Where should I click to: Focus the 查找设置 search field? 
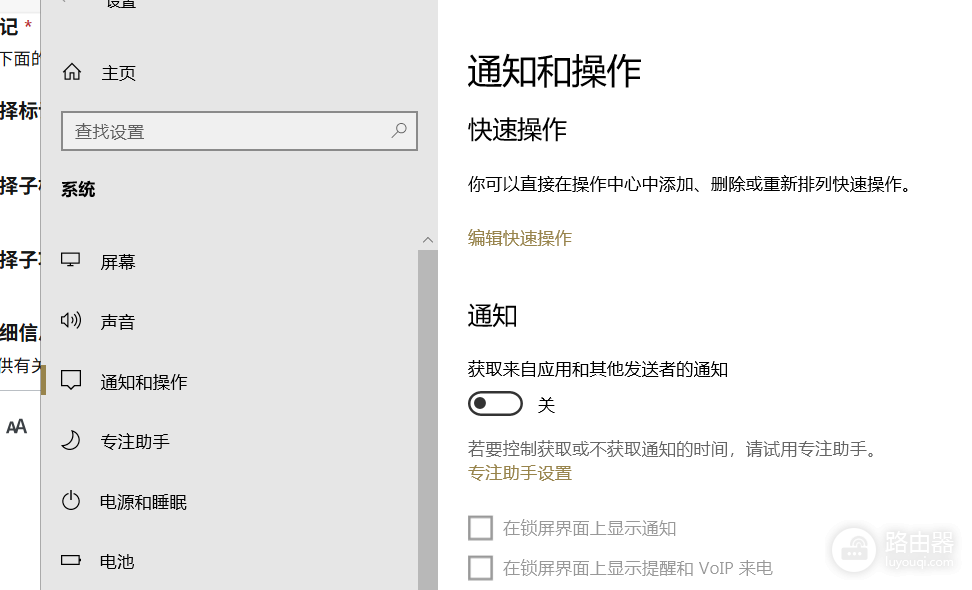(239, 131)
